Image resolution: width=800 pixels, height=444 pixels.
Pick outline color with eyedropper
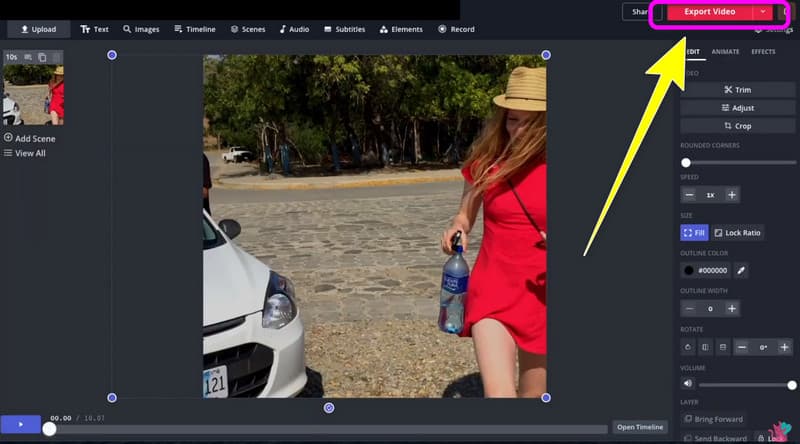(x=741, y=270)
